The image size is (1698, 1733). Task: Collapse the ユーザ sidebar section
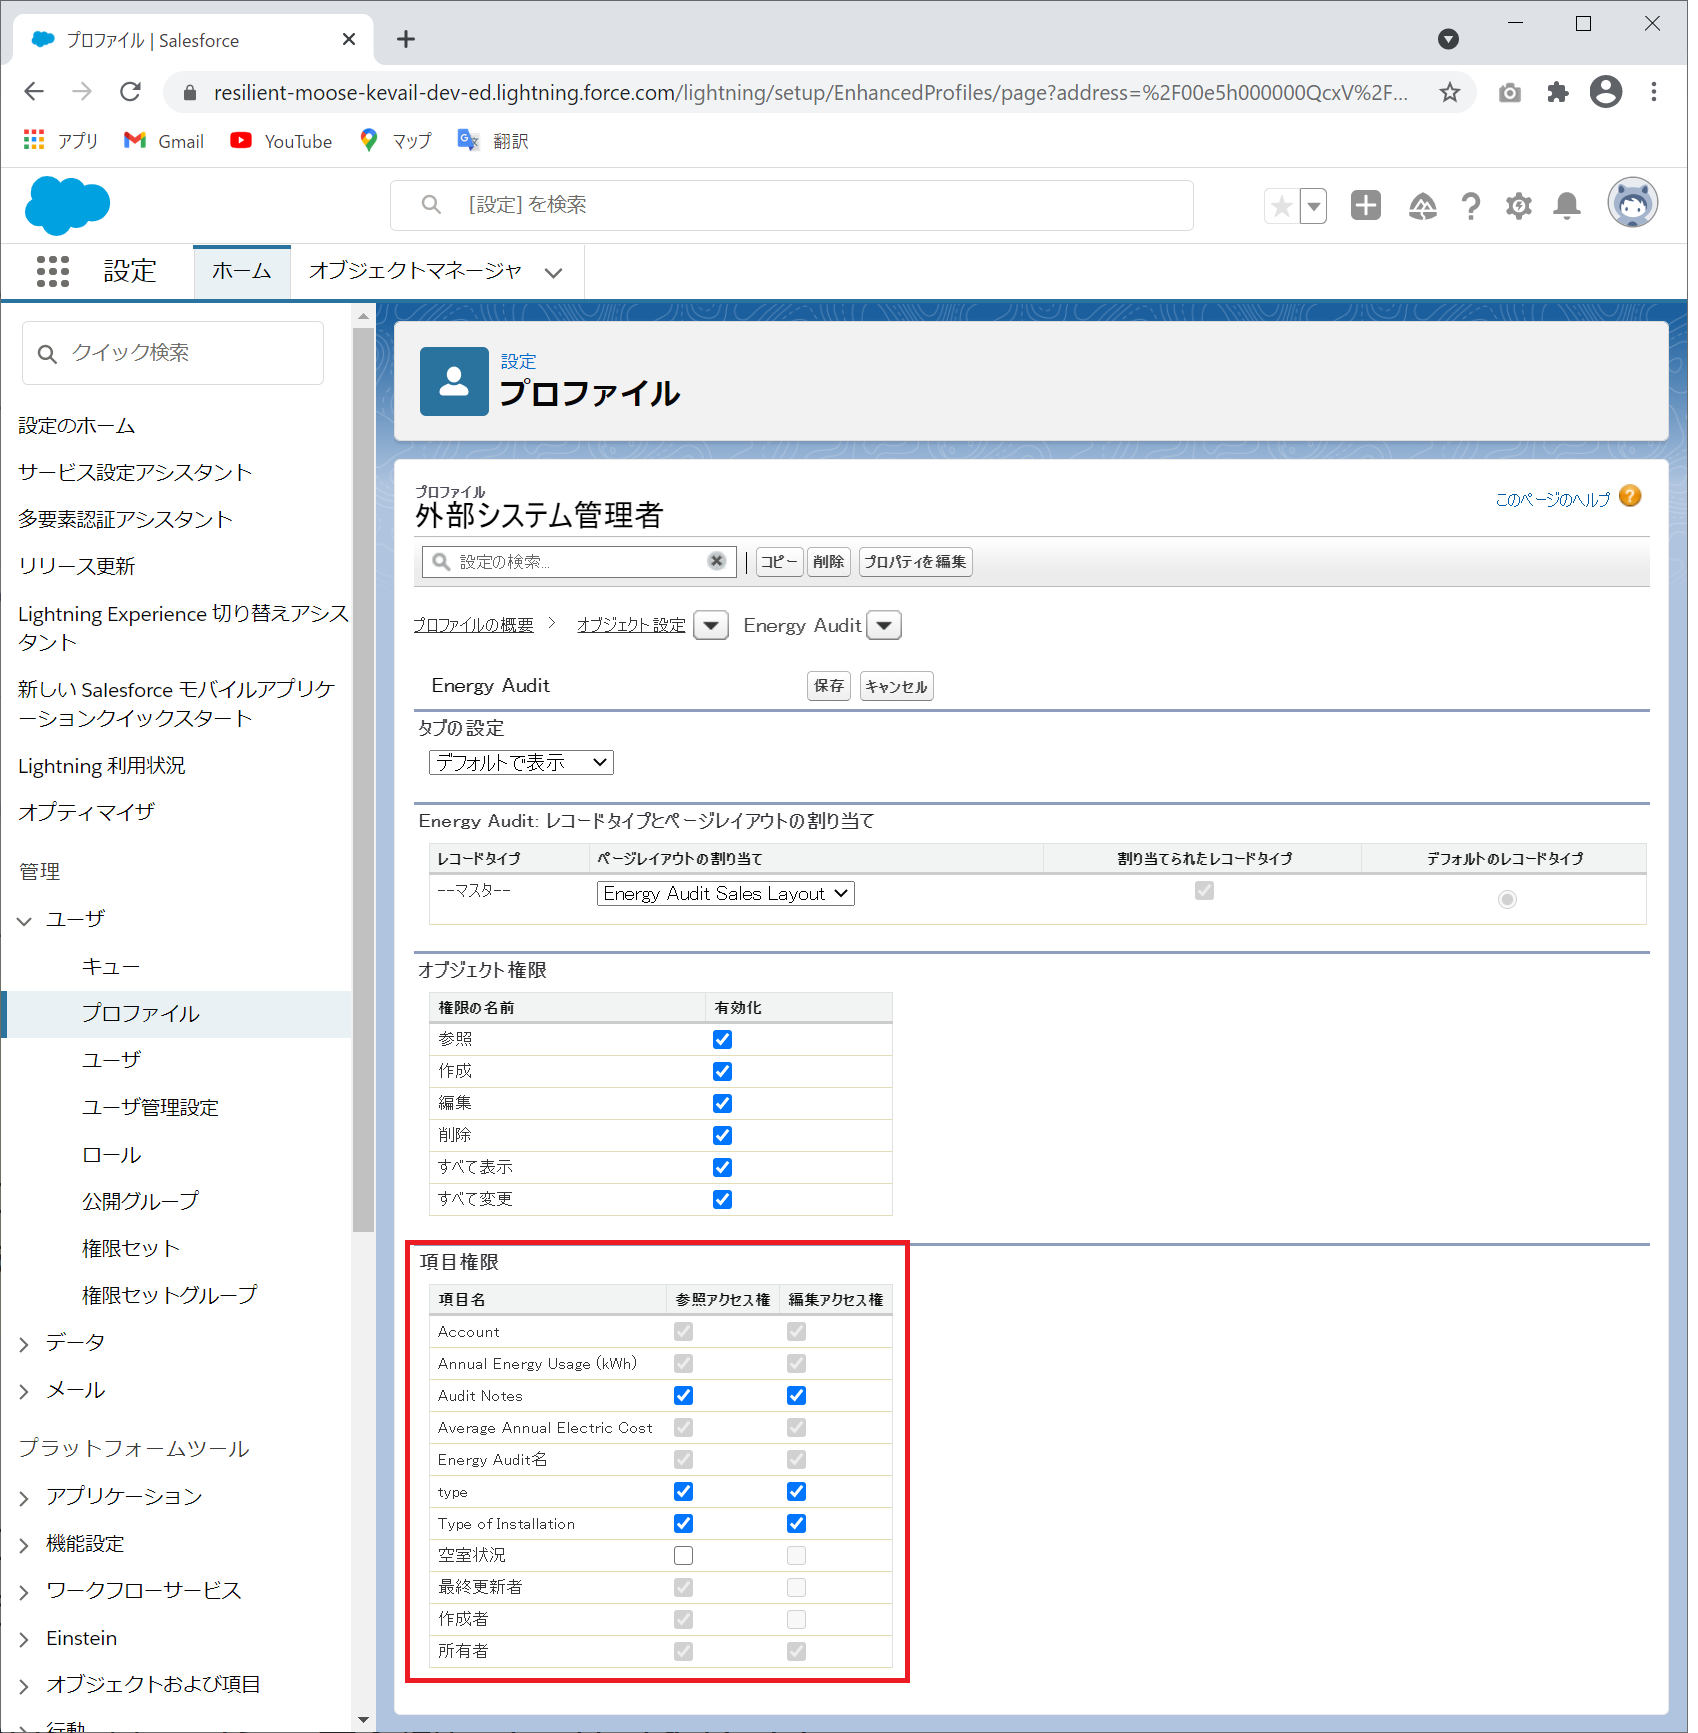point(25,920)
